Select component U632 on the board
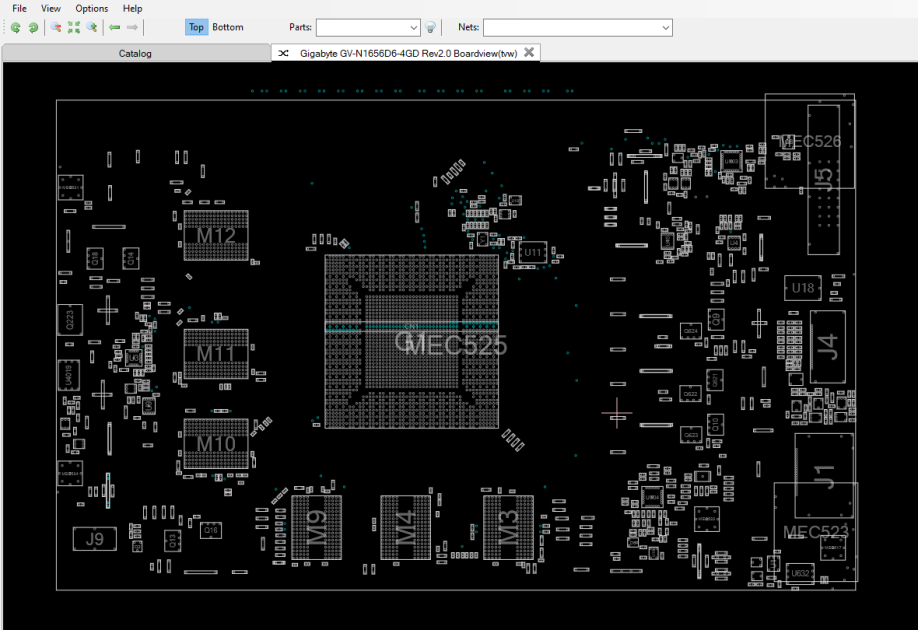The width and height of the screenshot is (918, 630). pos(800,573)
